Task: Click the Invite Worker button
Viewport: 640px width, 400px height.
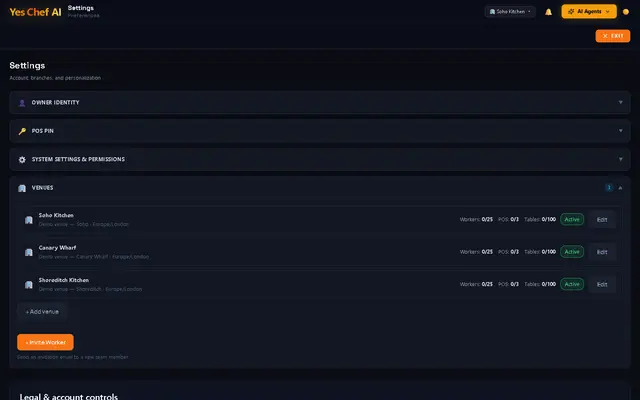Action: (45, 342)
